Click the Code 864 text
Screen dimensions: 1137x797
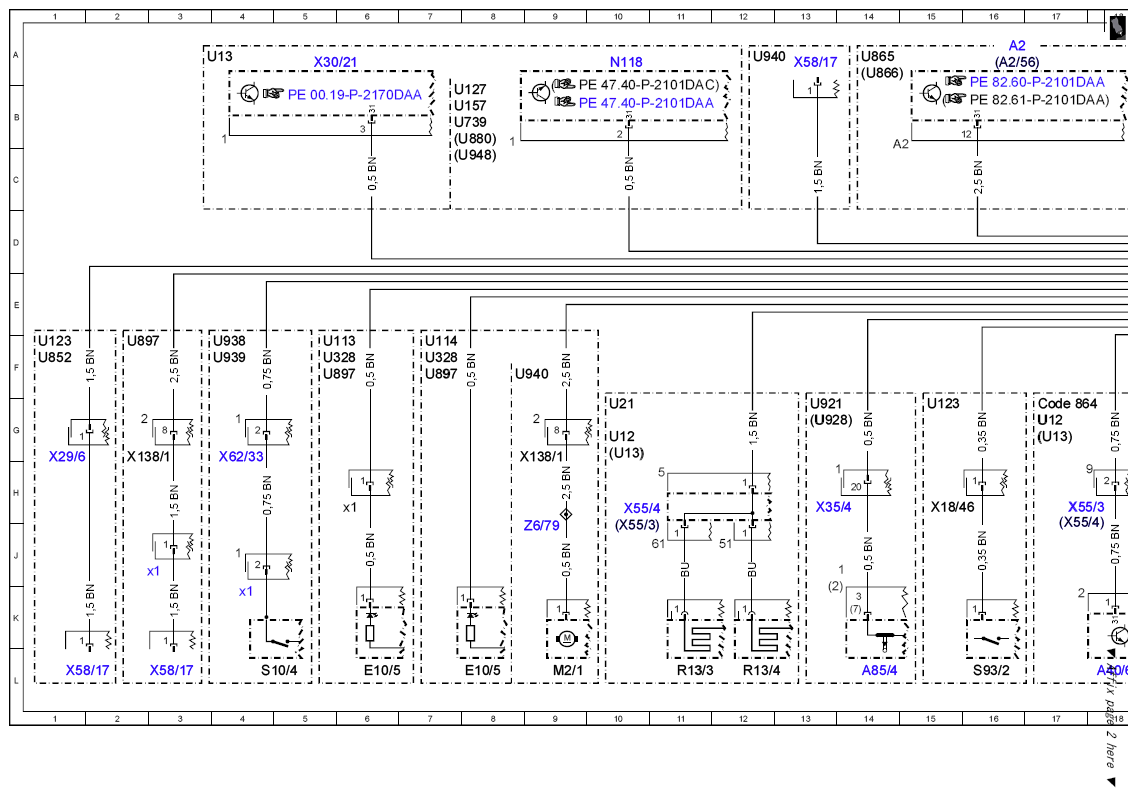click(1067, 403)
